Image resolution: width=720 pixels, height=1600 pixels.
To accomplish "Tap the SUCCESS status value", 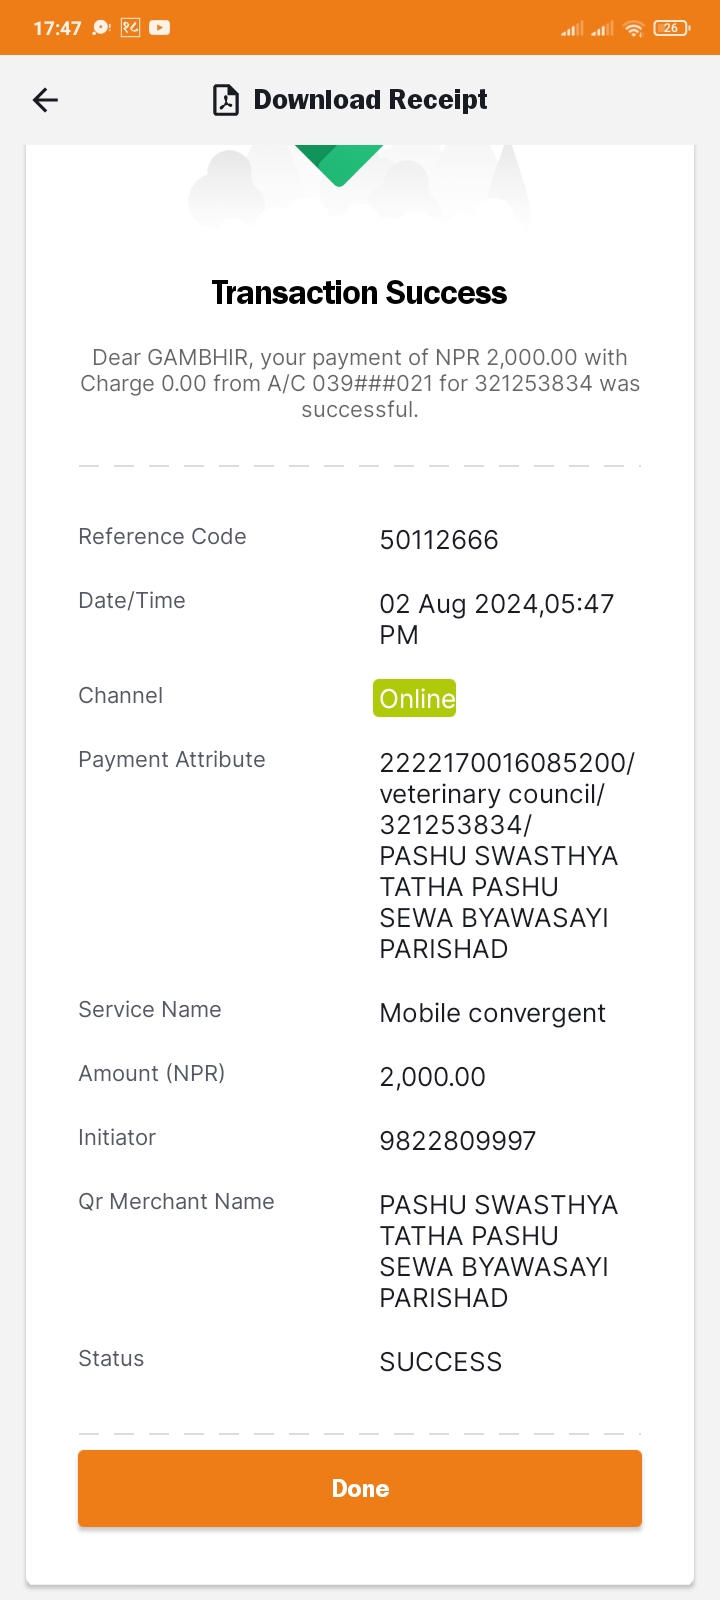I will click(441, 1362).
